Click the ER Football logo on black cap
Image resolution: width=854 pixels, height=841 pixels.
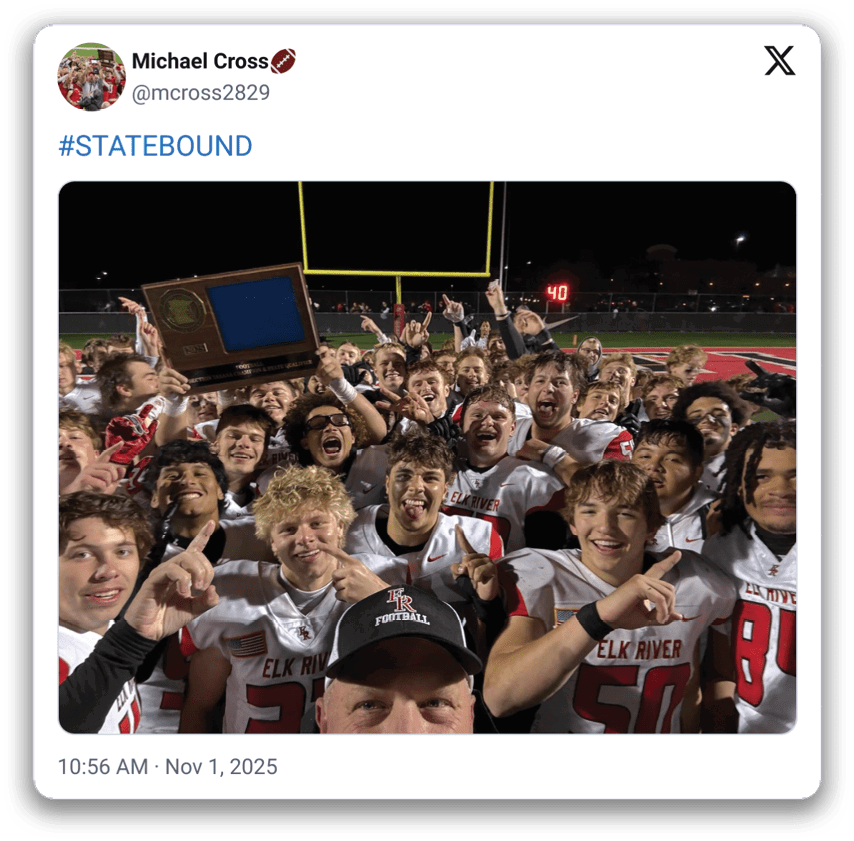(402, 607)
